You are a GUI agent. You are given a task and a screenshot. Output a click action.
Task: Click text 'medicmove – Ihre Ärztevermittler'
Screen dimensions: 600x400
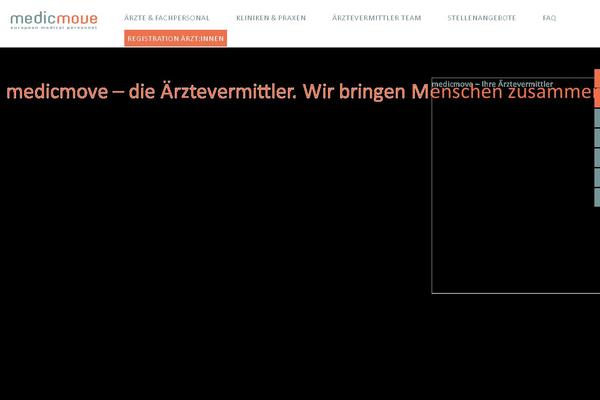(x=492, y=84)
